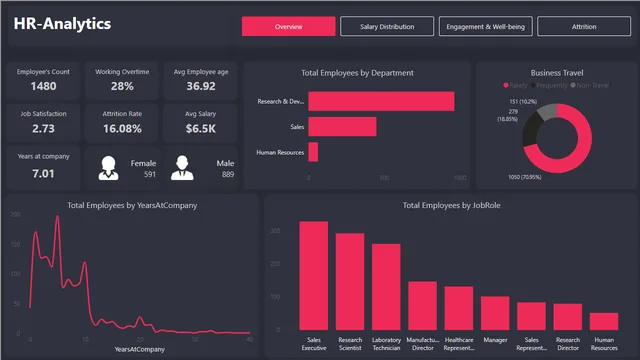The height and width of the screenshot is (360, 640).
Task: Open the Overview tab
Action: 289,27
